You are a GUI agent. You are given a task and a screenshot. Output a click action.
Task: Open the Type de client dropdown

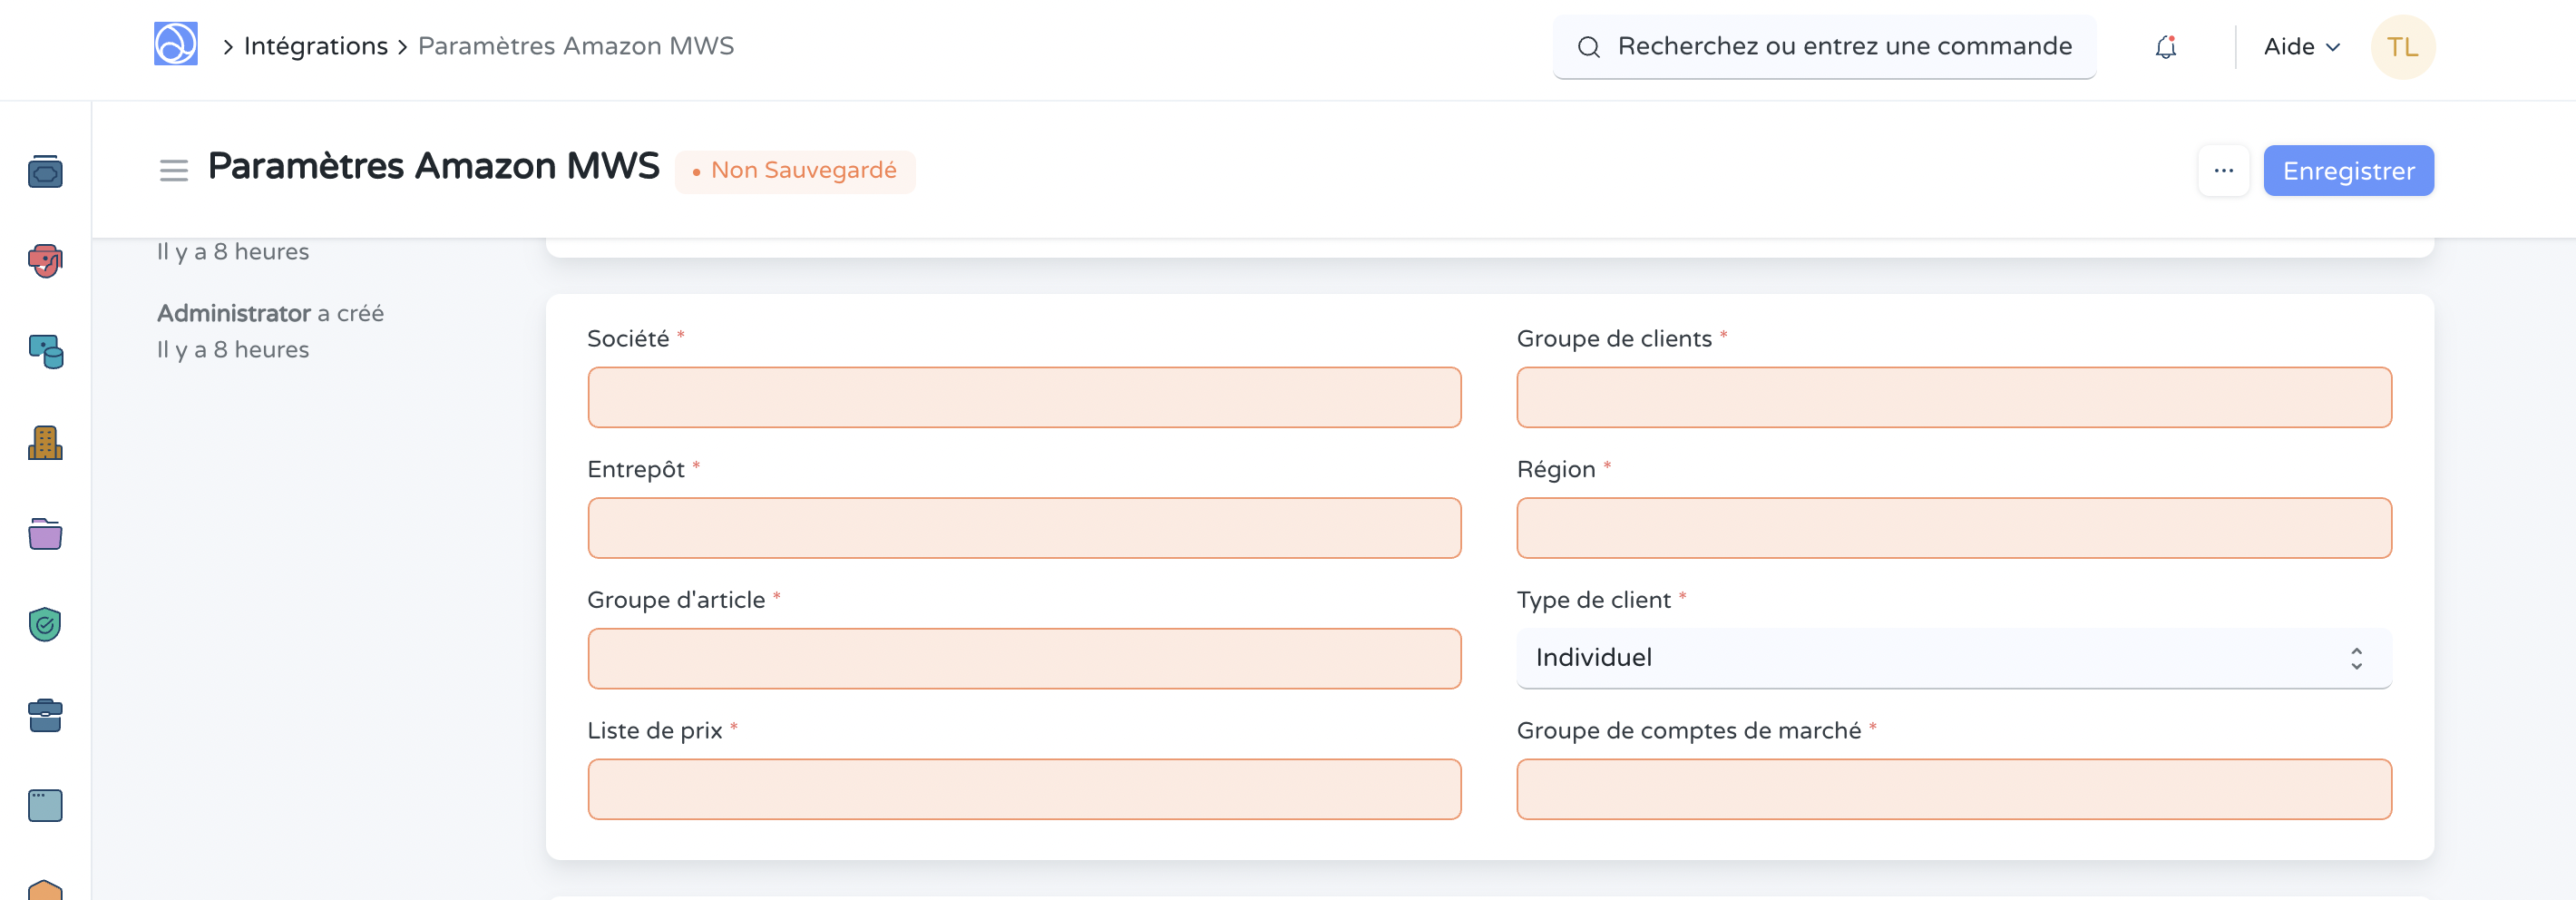pos(1953,658)
